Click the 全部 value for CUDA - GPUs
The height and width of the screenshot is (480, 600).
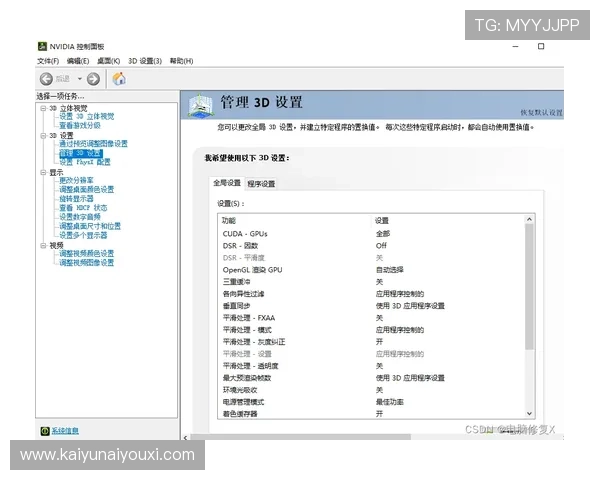click(x=383, y=234)
